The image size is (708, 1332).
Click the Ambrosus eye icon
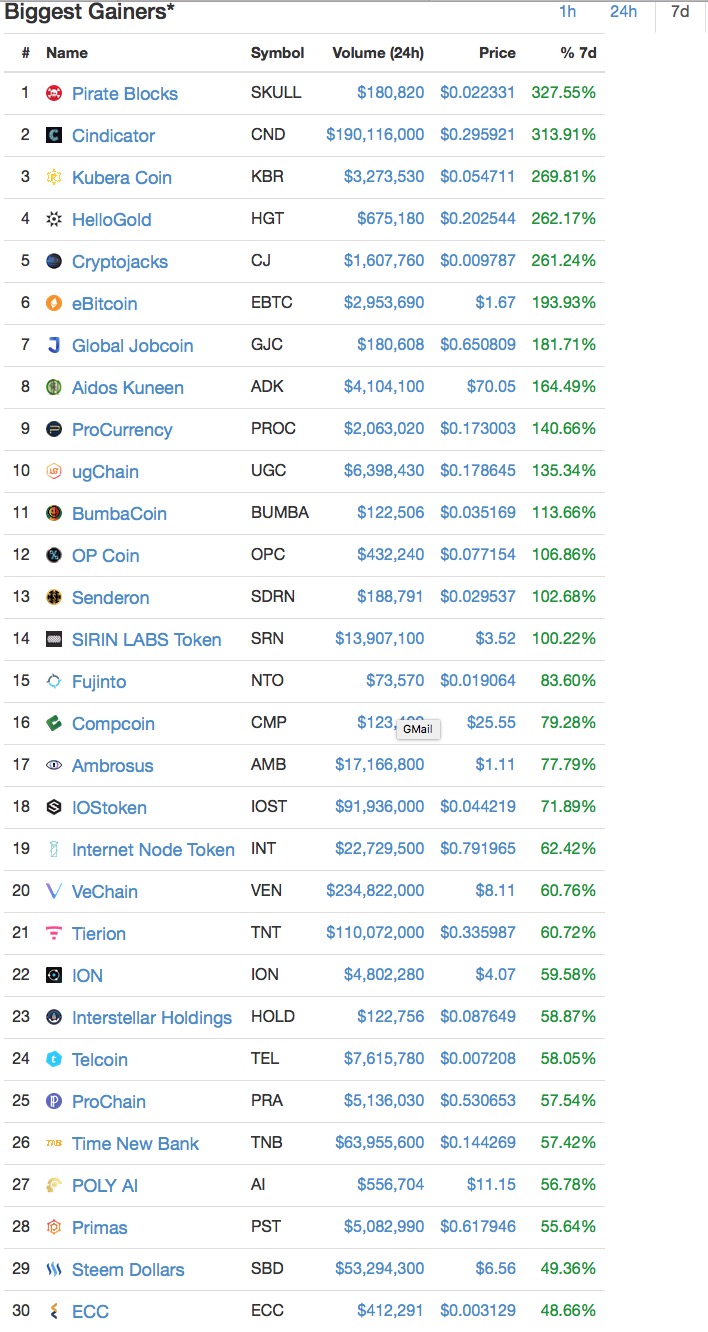pos(54,766)
